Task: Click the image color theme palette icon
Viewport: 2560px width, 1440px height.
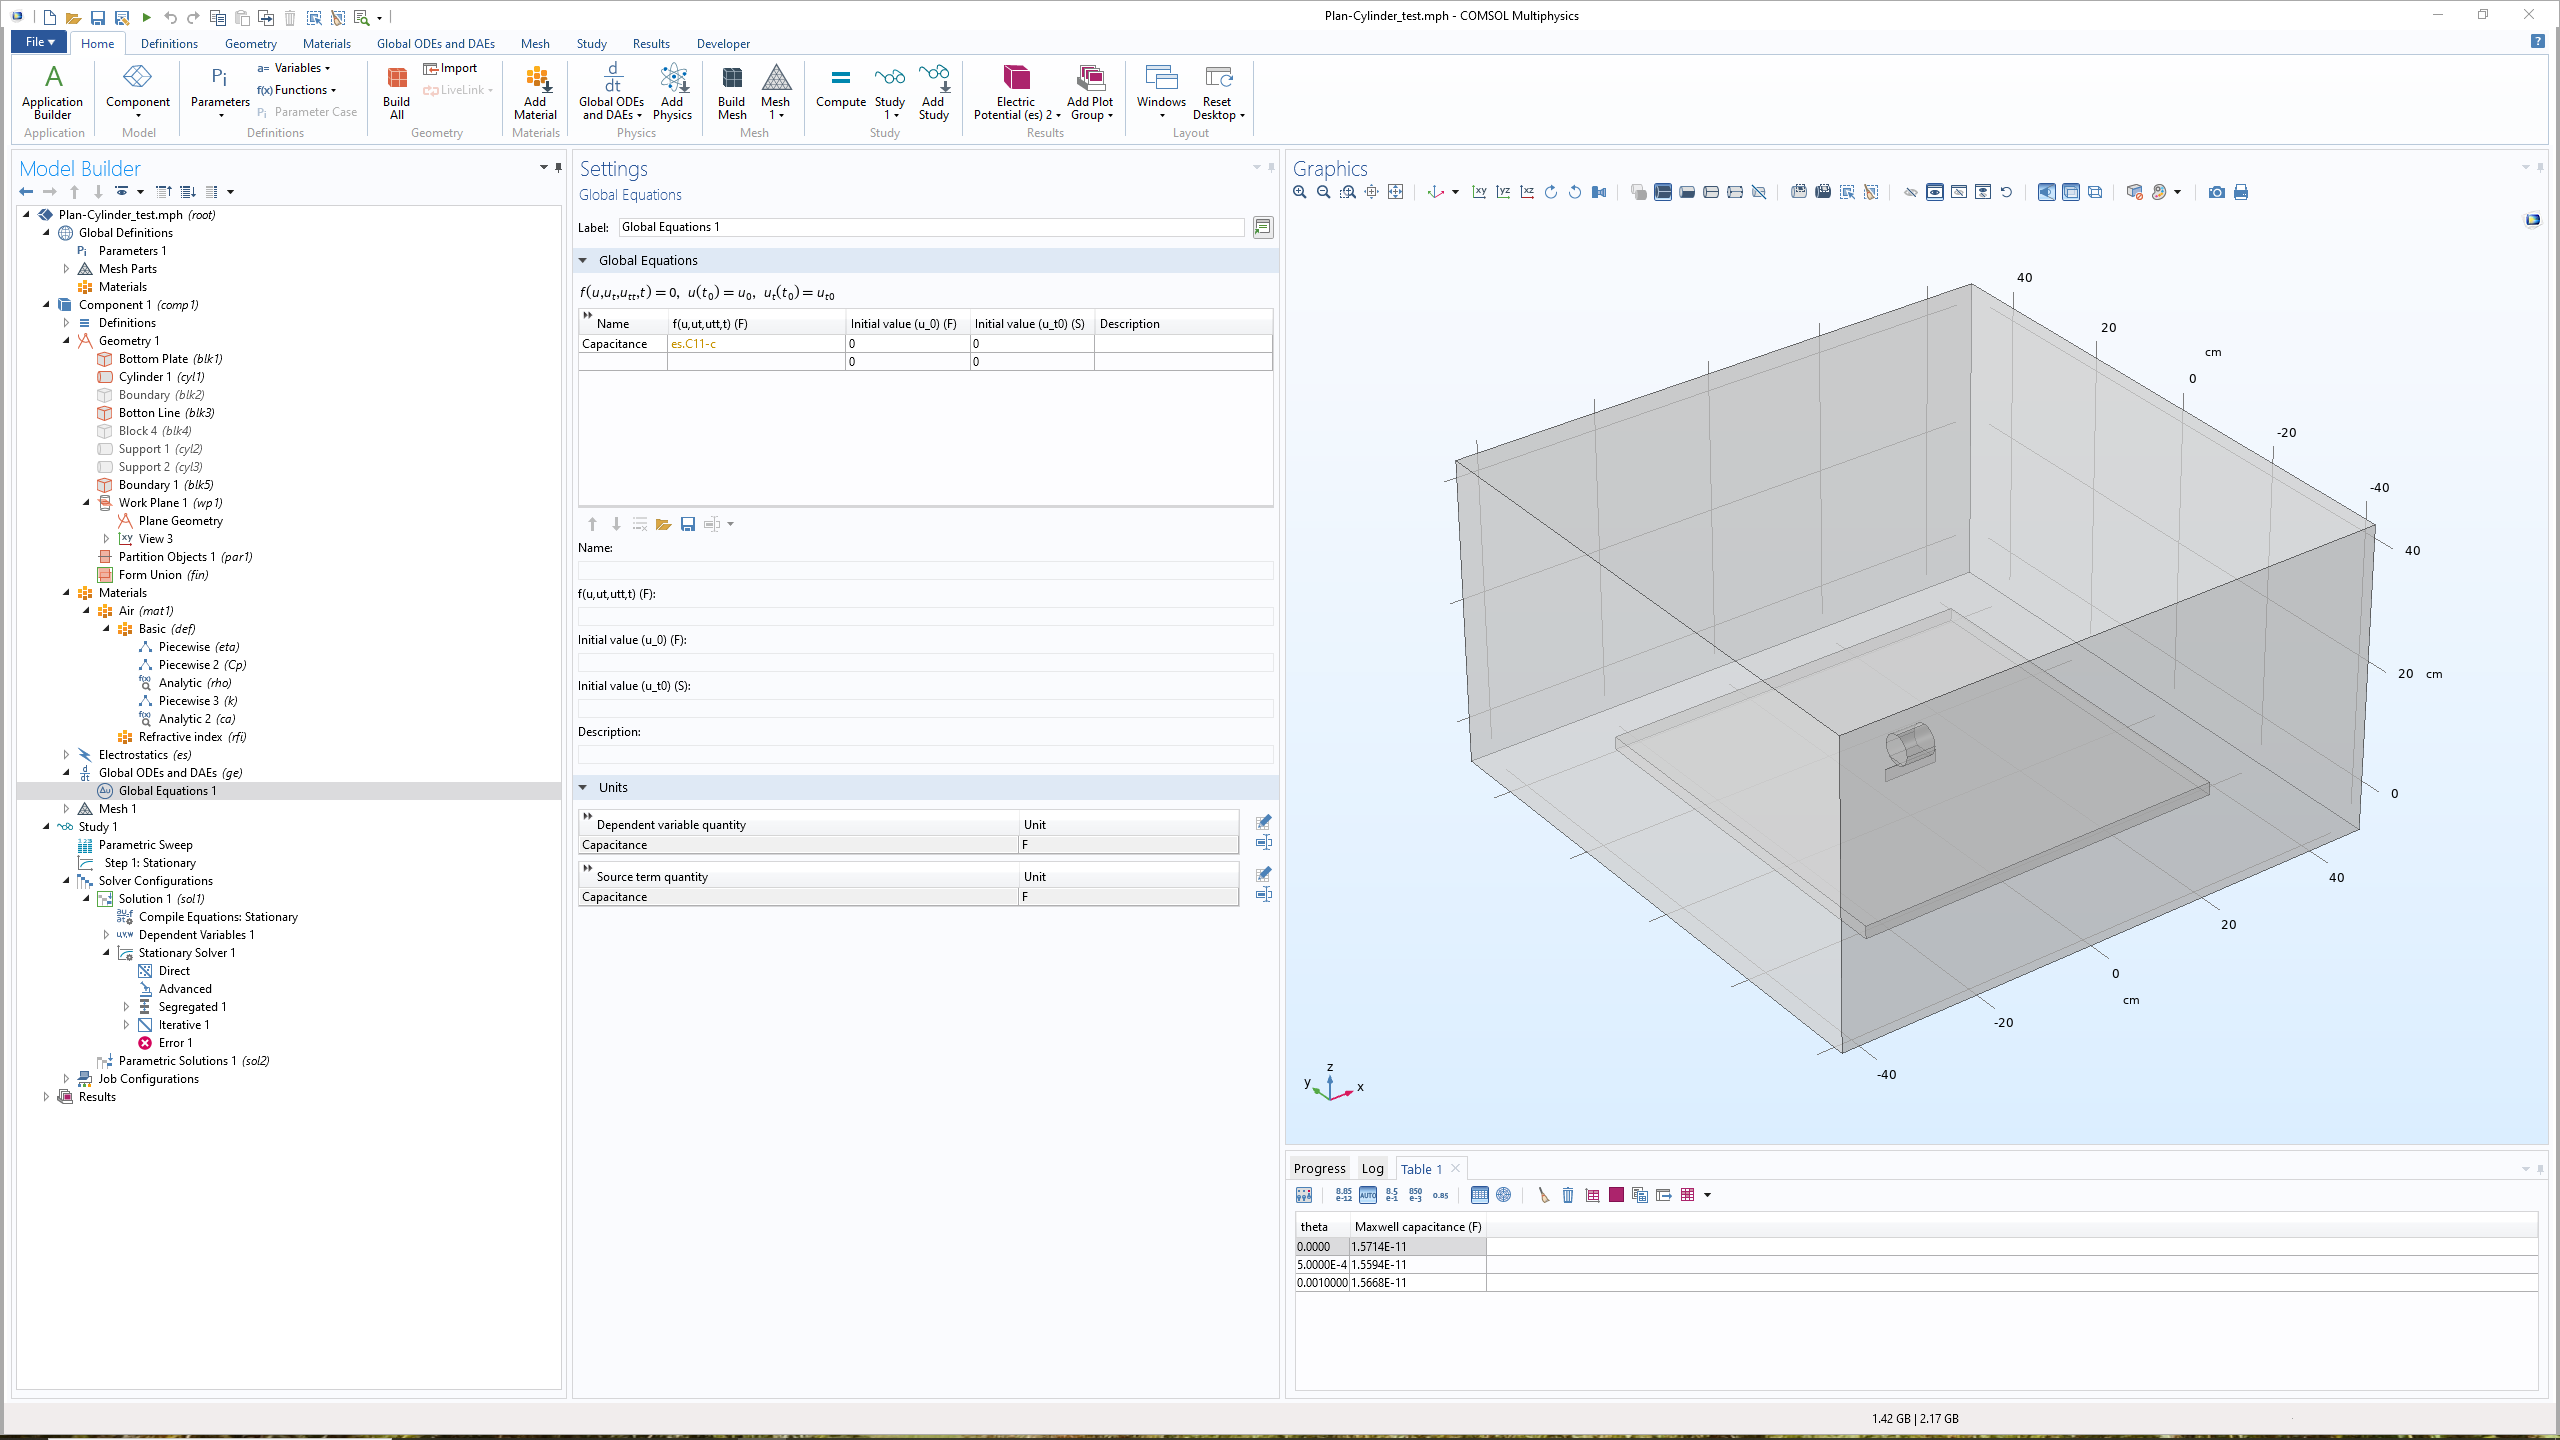Action: tap(2159, 192)
